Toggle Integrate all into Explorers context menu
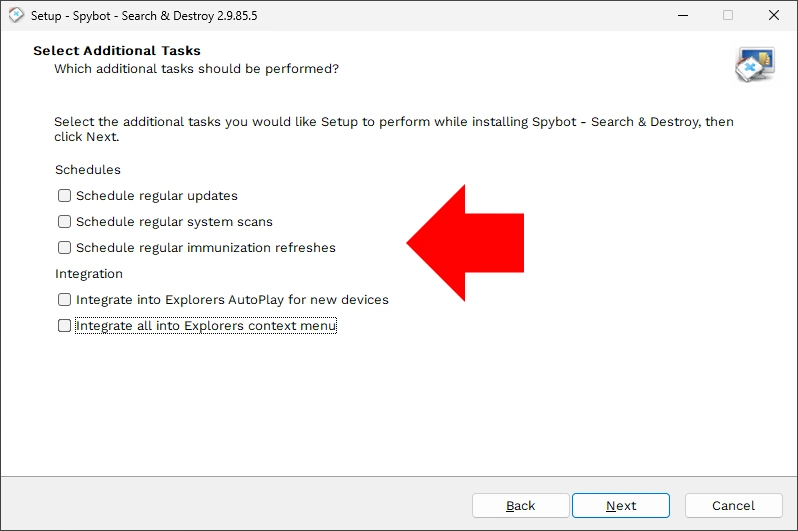798x531 pixels. tap(64, 325)
